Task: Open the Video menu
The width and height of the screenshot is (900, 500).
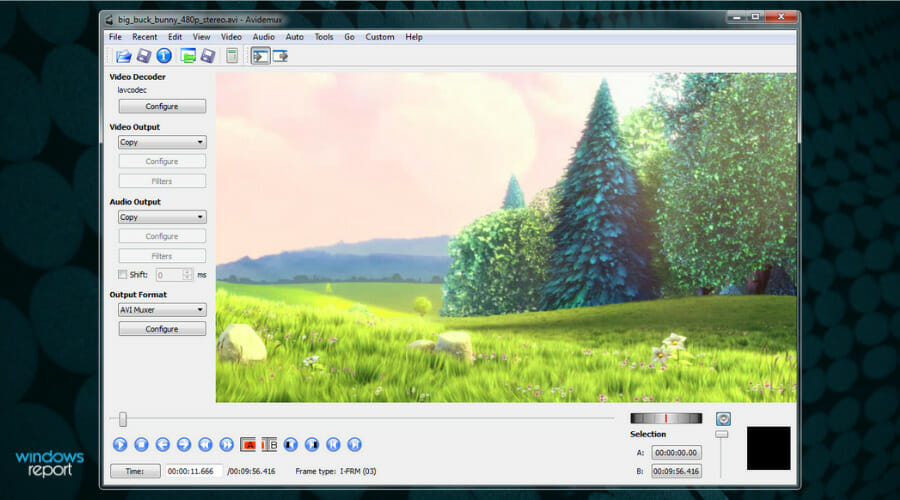Action: pyautogui.click(x=231, y=37)
